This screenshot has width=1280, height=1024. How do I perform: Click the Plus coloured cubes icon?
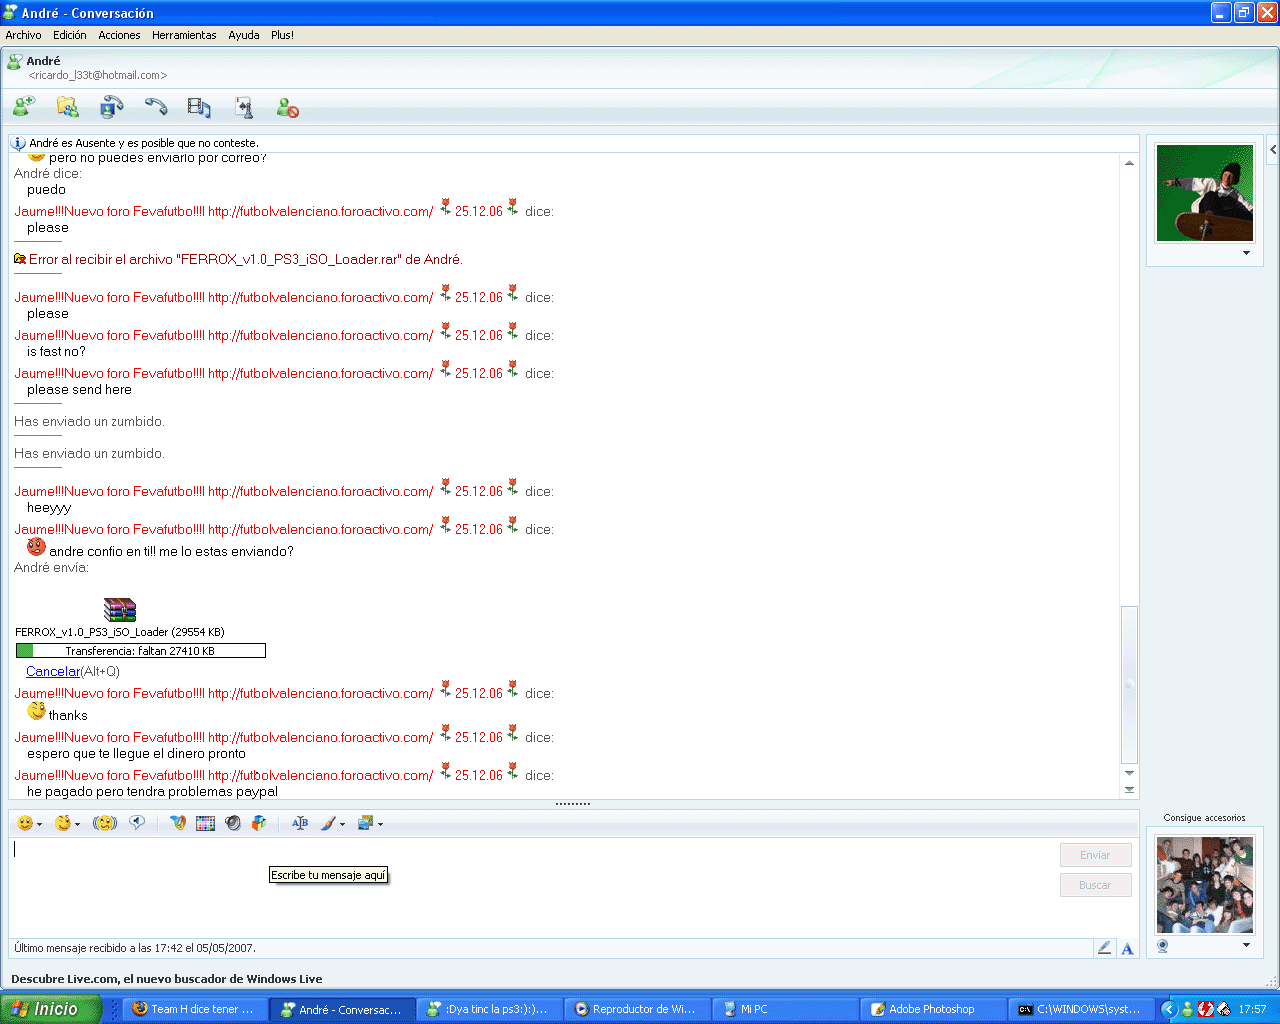(x=260, y=823)
